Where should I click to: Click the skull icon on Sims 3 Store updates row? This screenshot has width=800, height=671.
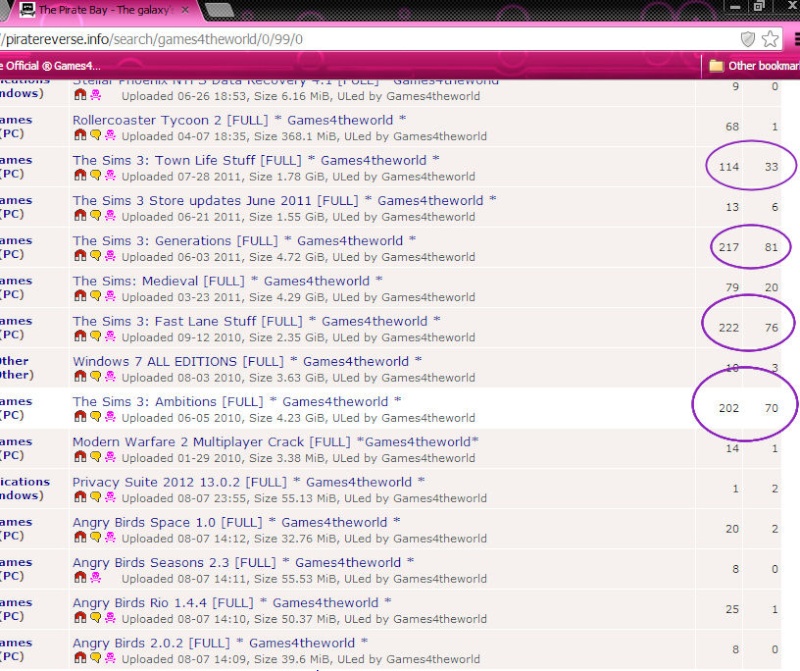pos(110,215)
